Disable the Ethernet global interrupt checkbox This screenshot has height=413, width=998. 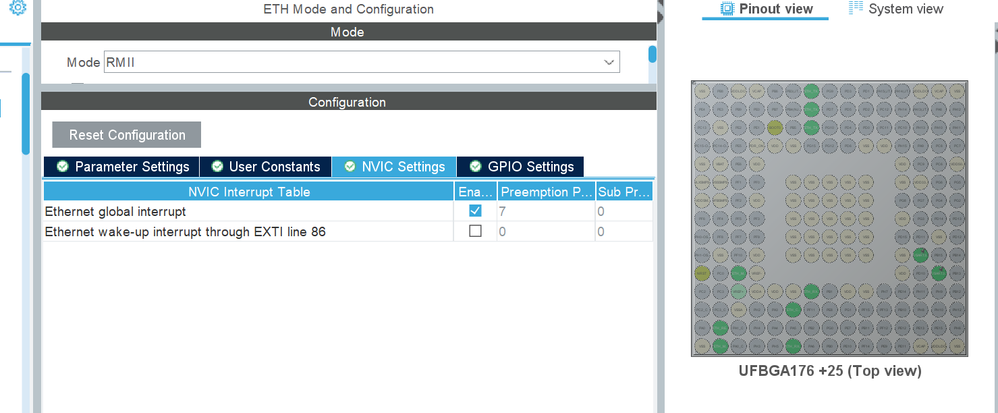pos(475,211)
